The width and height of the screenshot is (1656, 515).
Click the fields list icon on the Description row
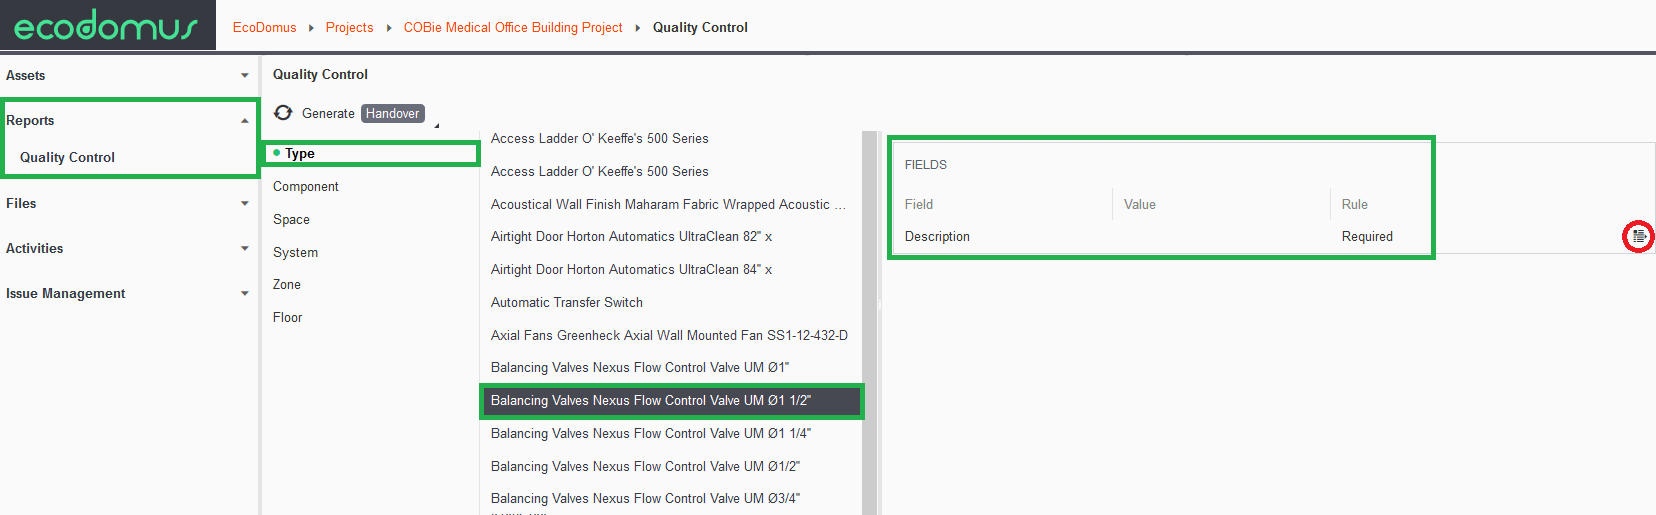(1638, 237)
